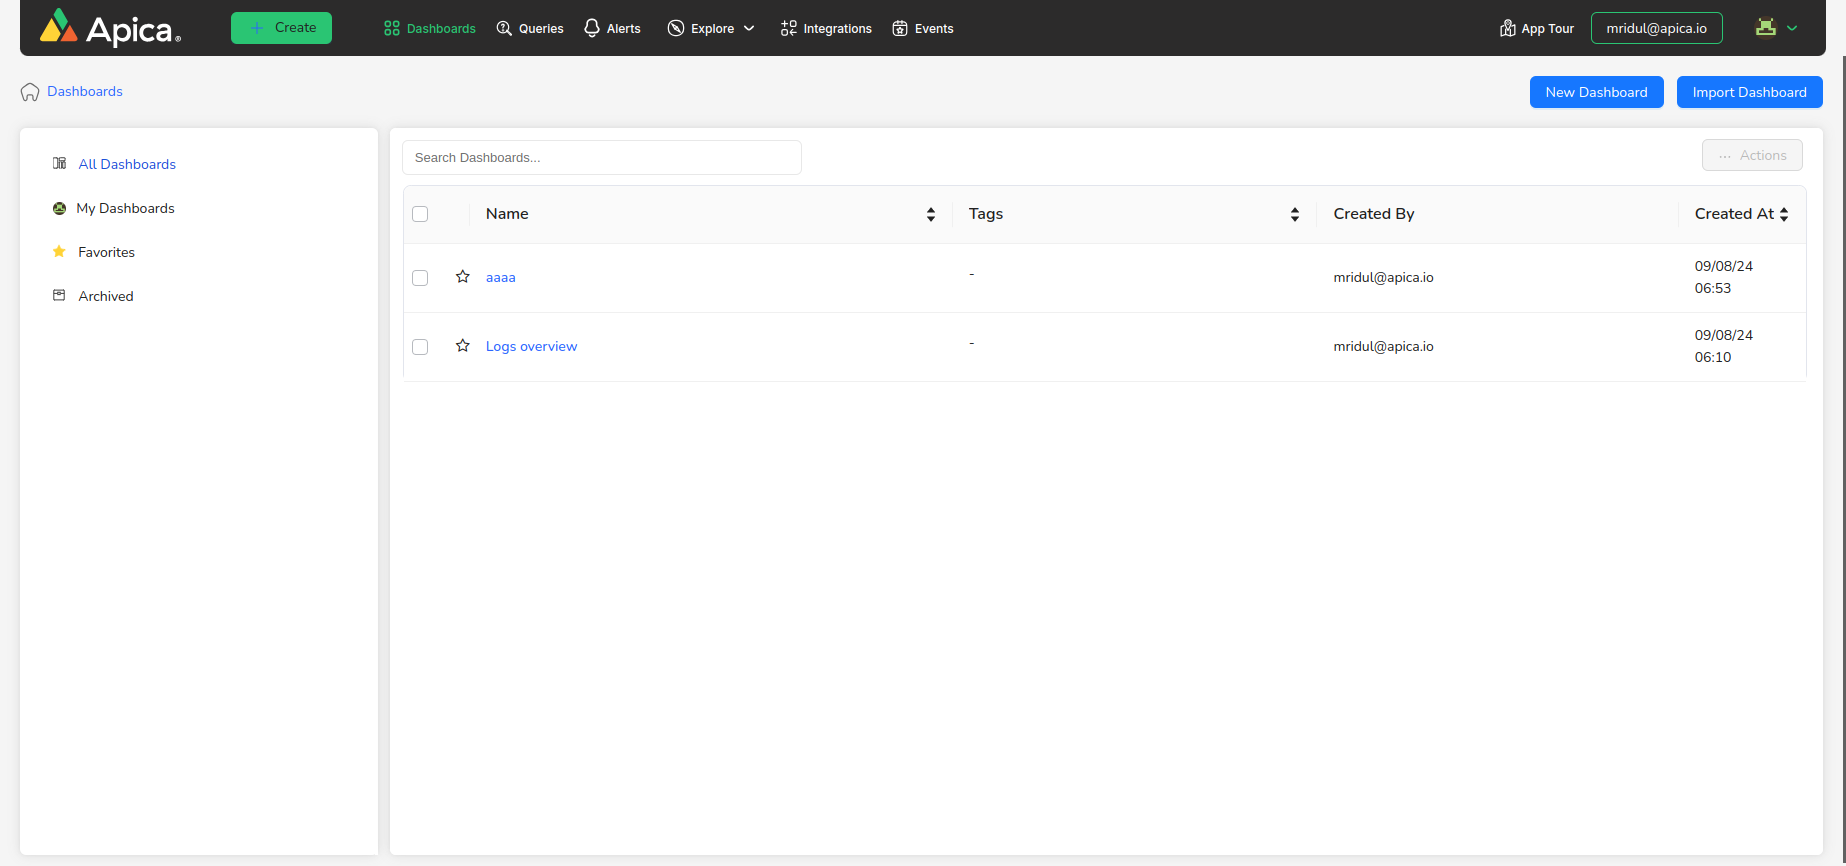1846x866 pixels.
Task: Star the aaaa dashboard as favorite
Action: click(463, 277)
